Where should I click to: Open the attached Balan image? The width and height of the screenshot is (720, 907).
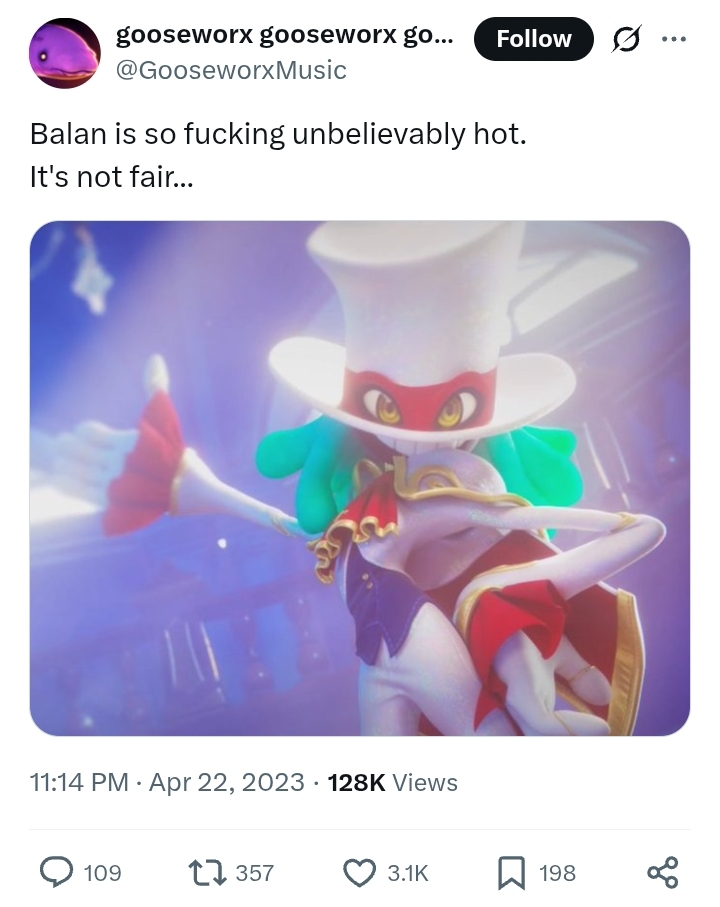click(360, 478)
